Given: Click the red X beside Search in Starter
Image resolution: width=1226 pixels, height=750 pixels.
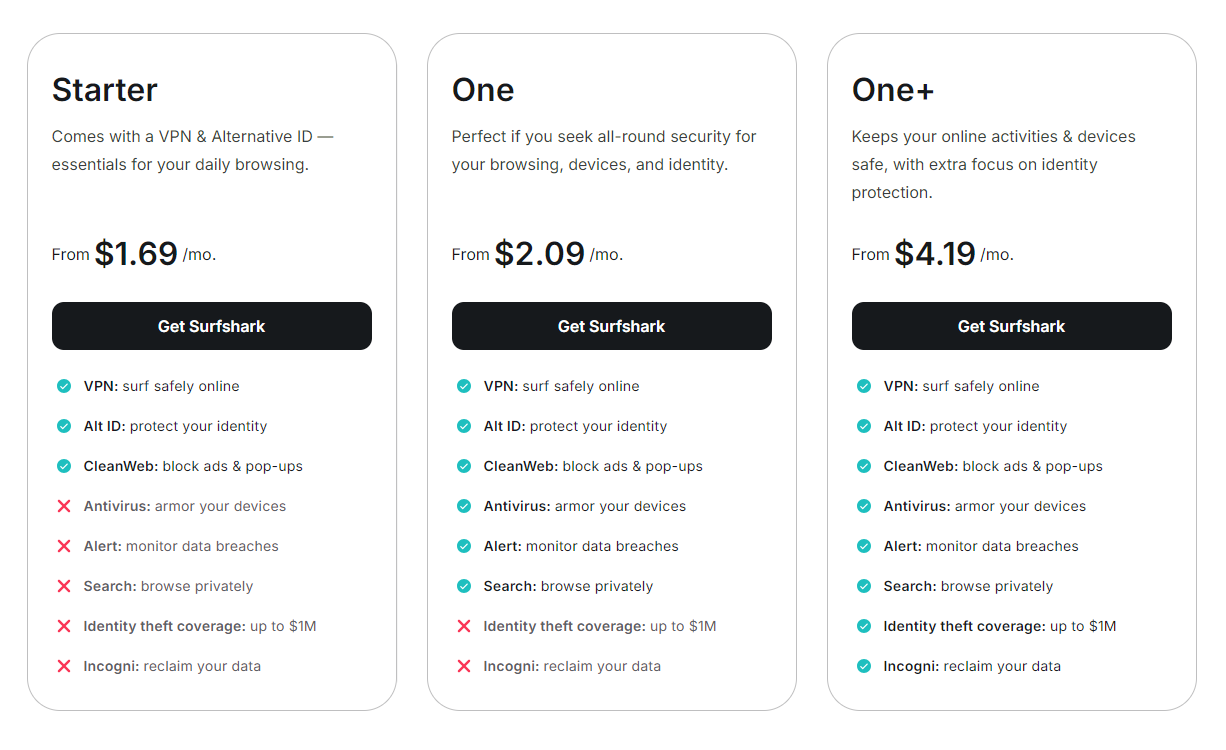Looking at the screenshot, I should (64, 586).
